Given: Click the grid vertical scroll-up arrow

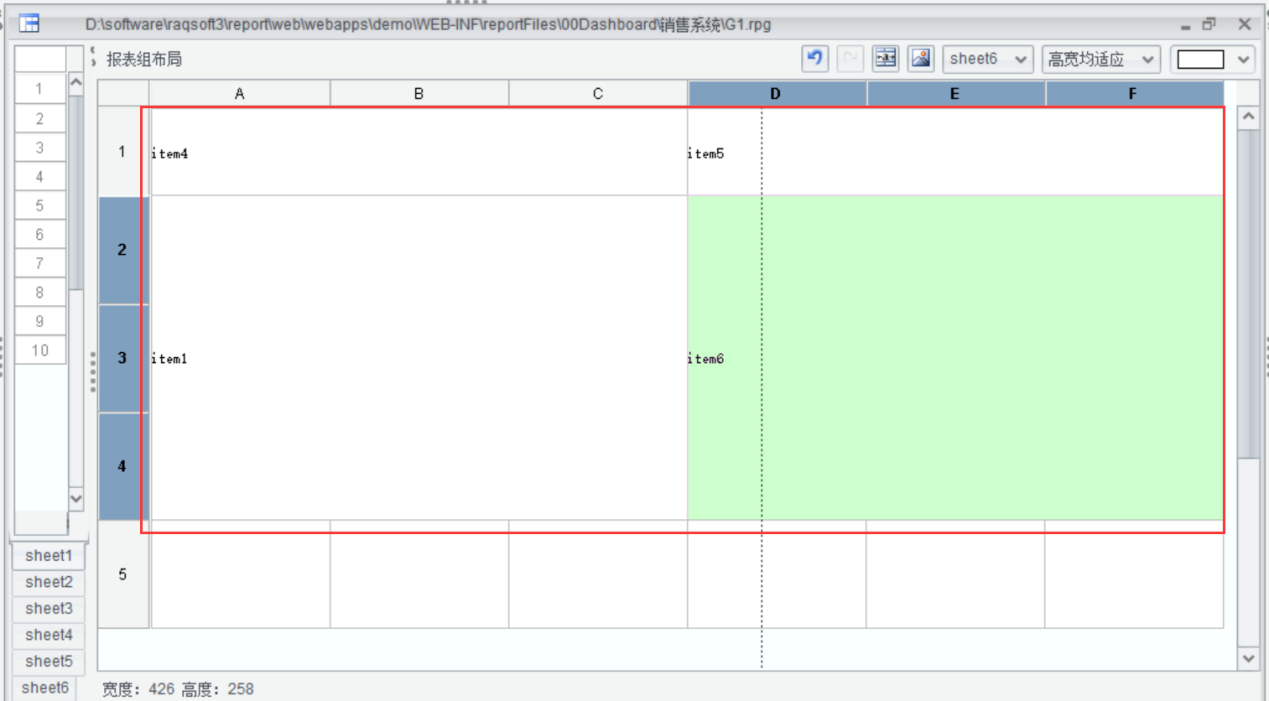Looking at the screenshot, I should 1248,118.
